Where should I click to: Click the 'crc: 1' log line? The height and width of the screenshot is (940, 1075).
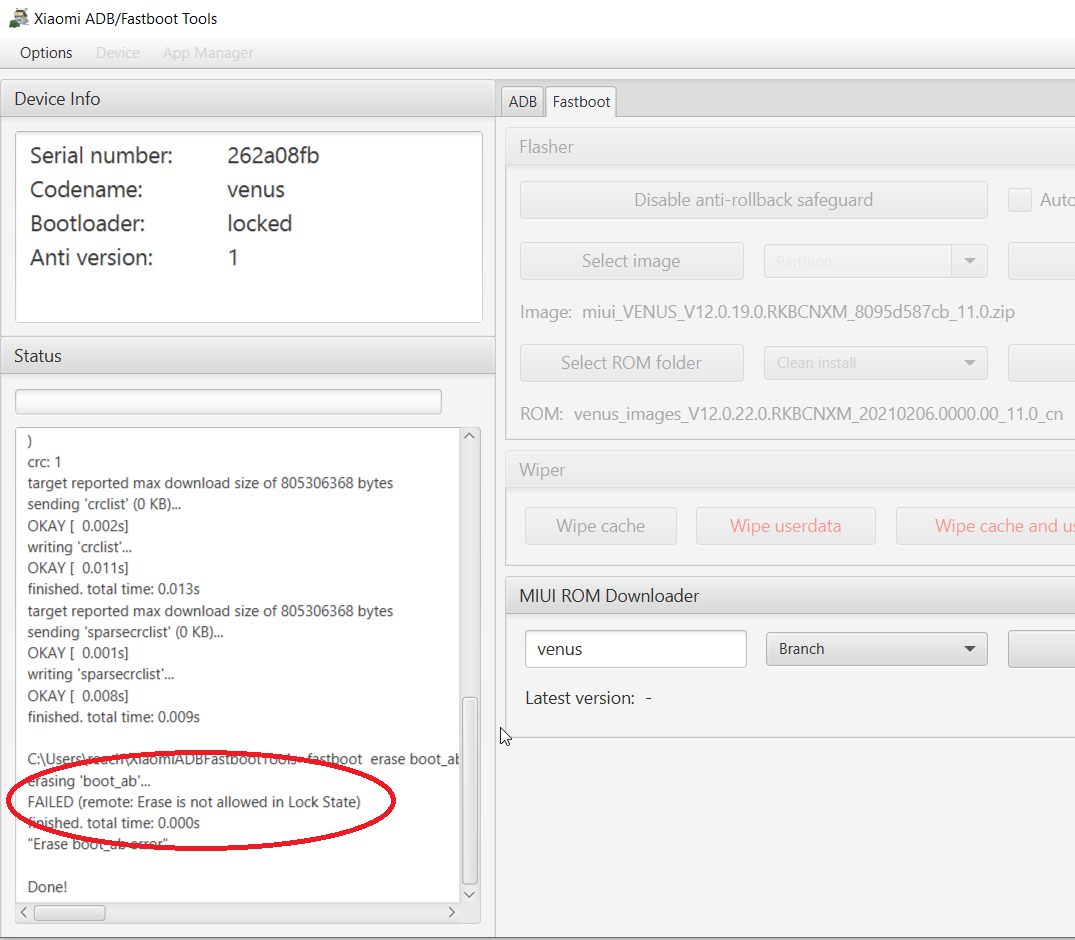45,461
